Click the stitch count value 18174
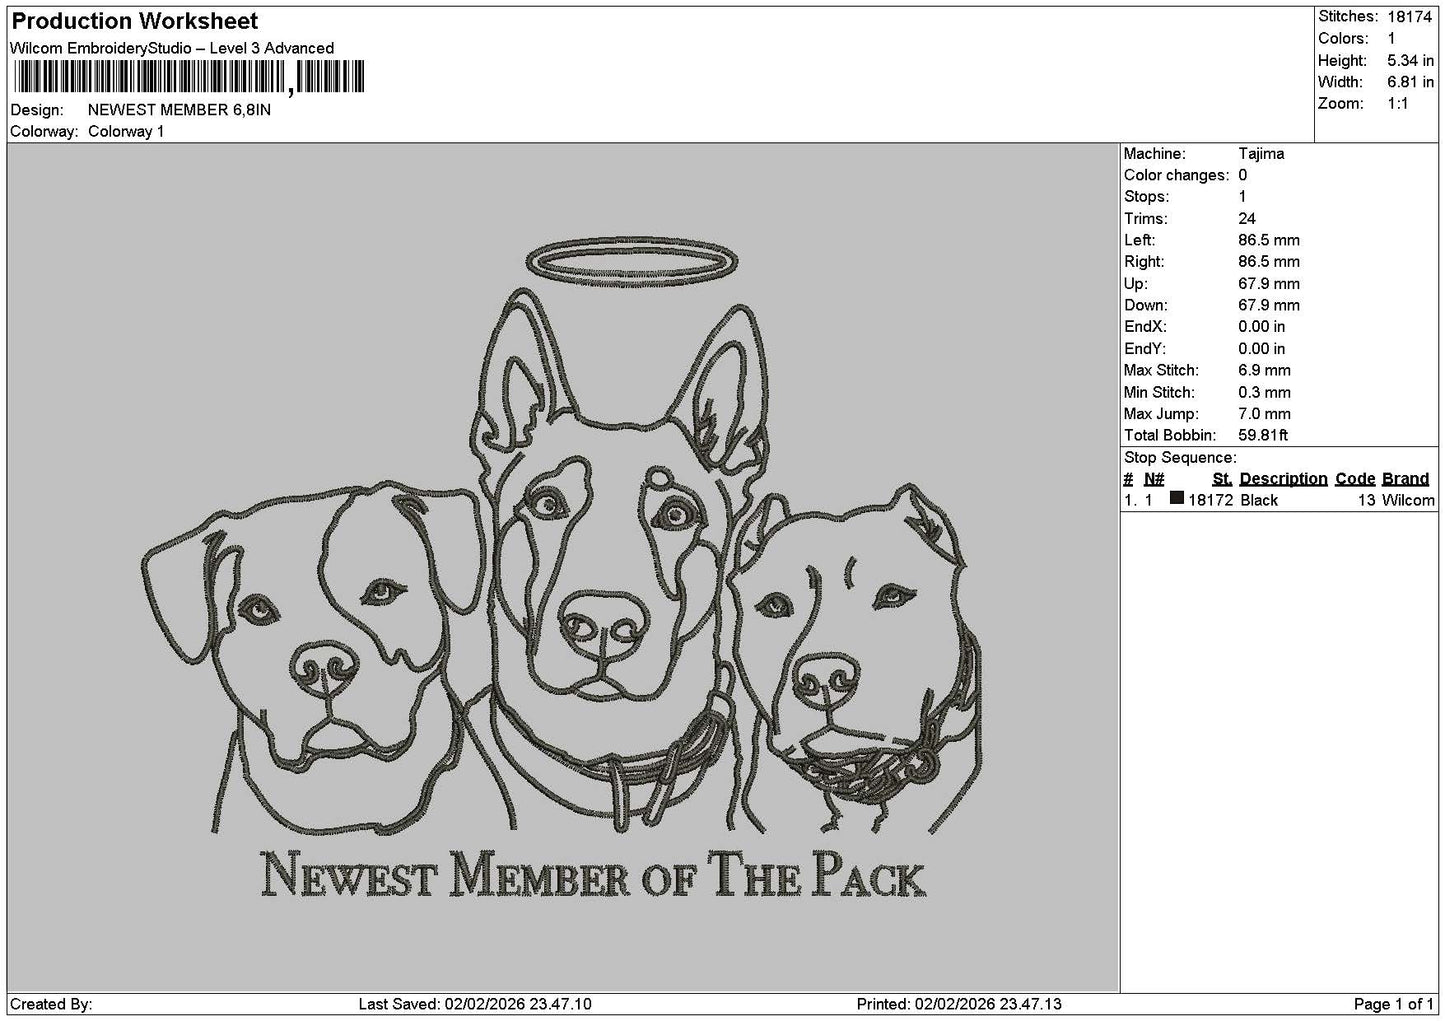This screenshot has width=1445, height=1021. [1410, 17]
